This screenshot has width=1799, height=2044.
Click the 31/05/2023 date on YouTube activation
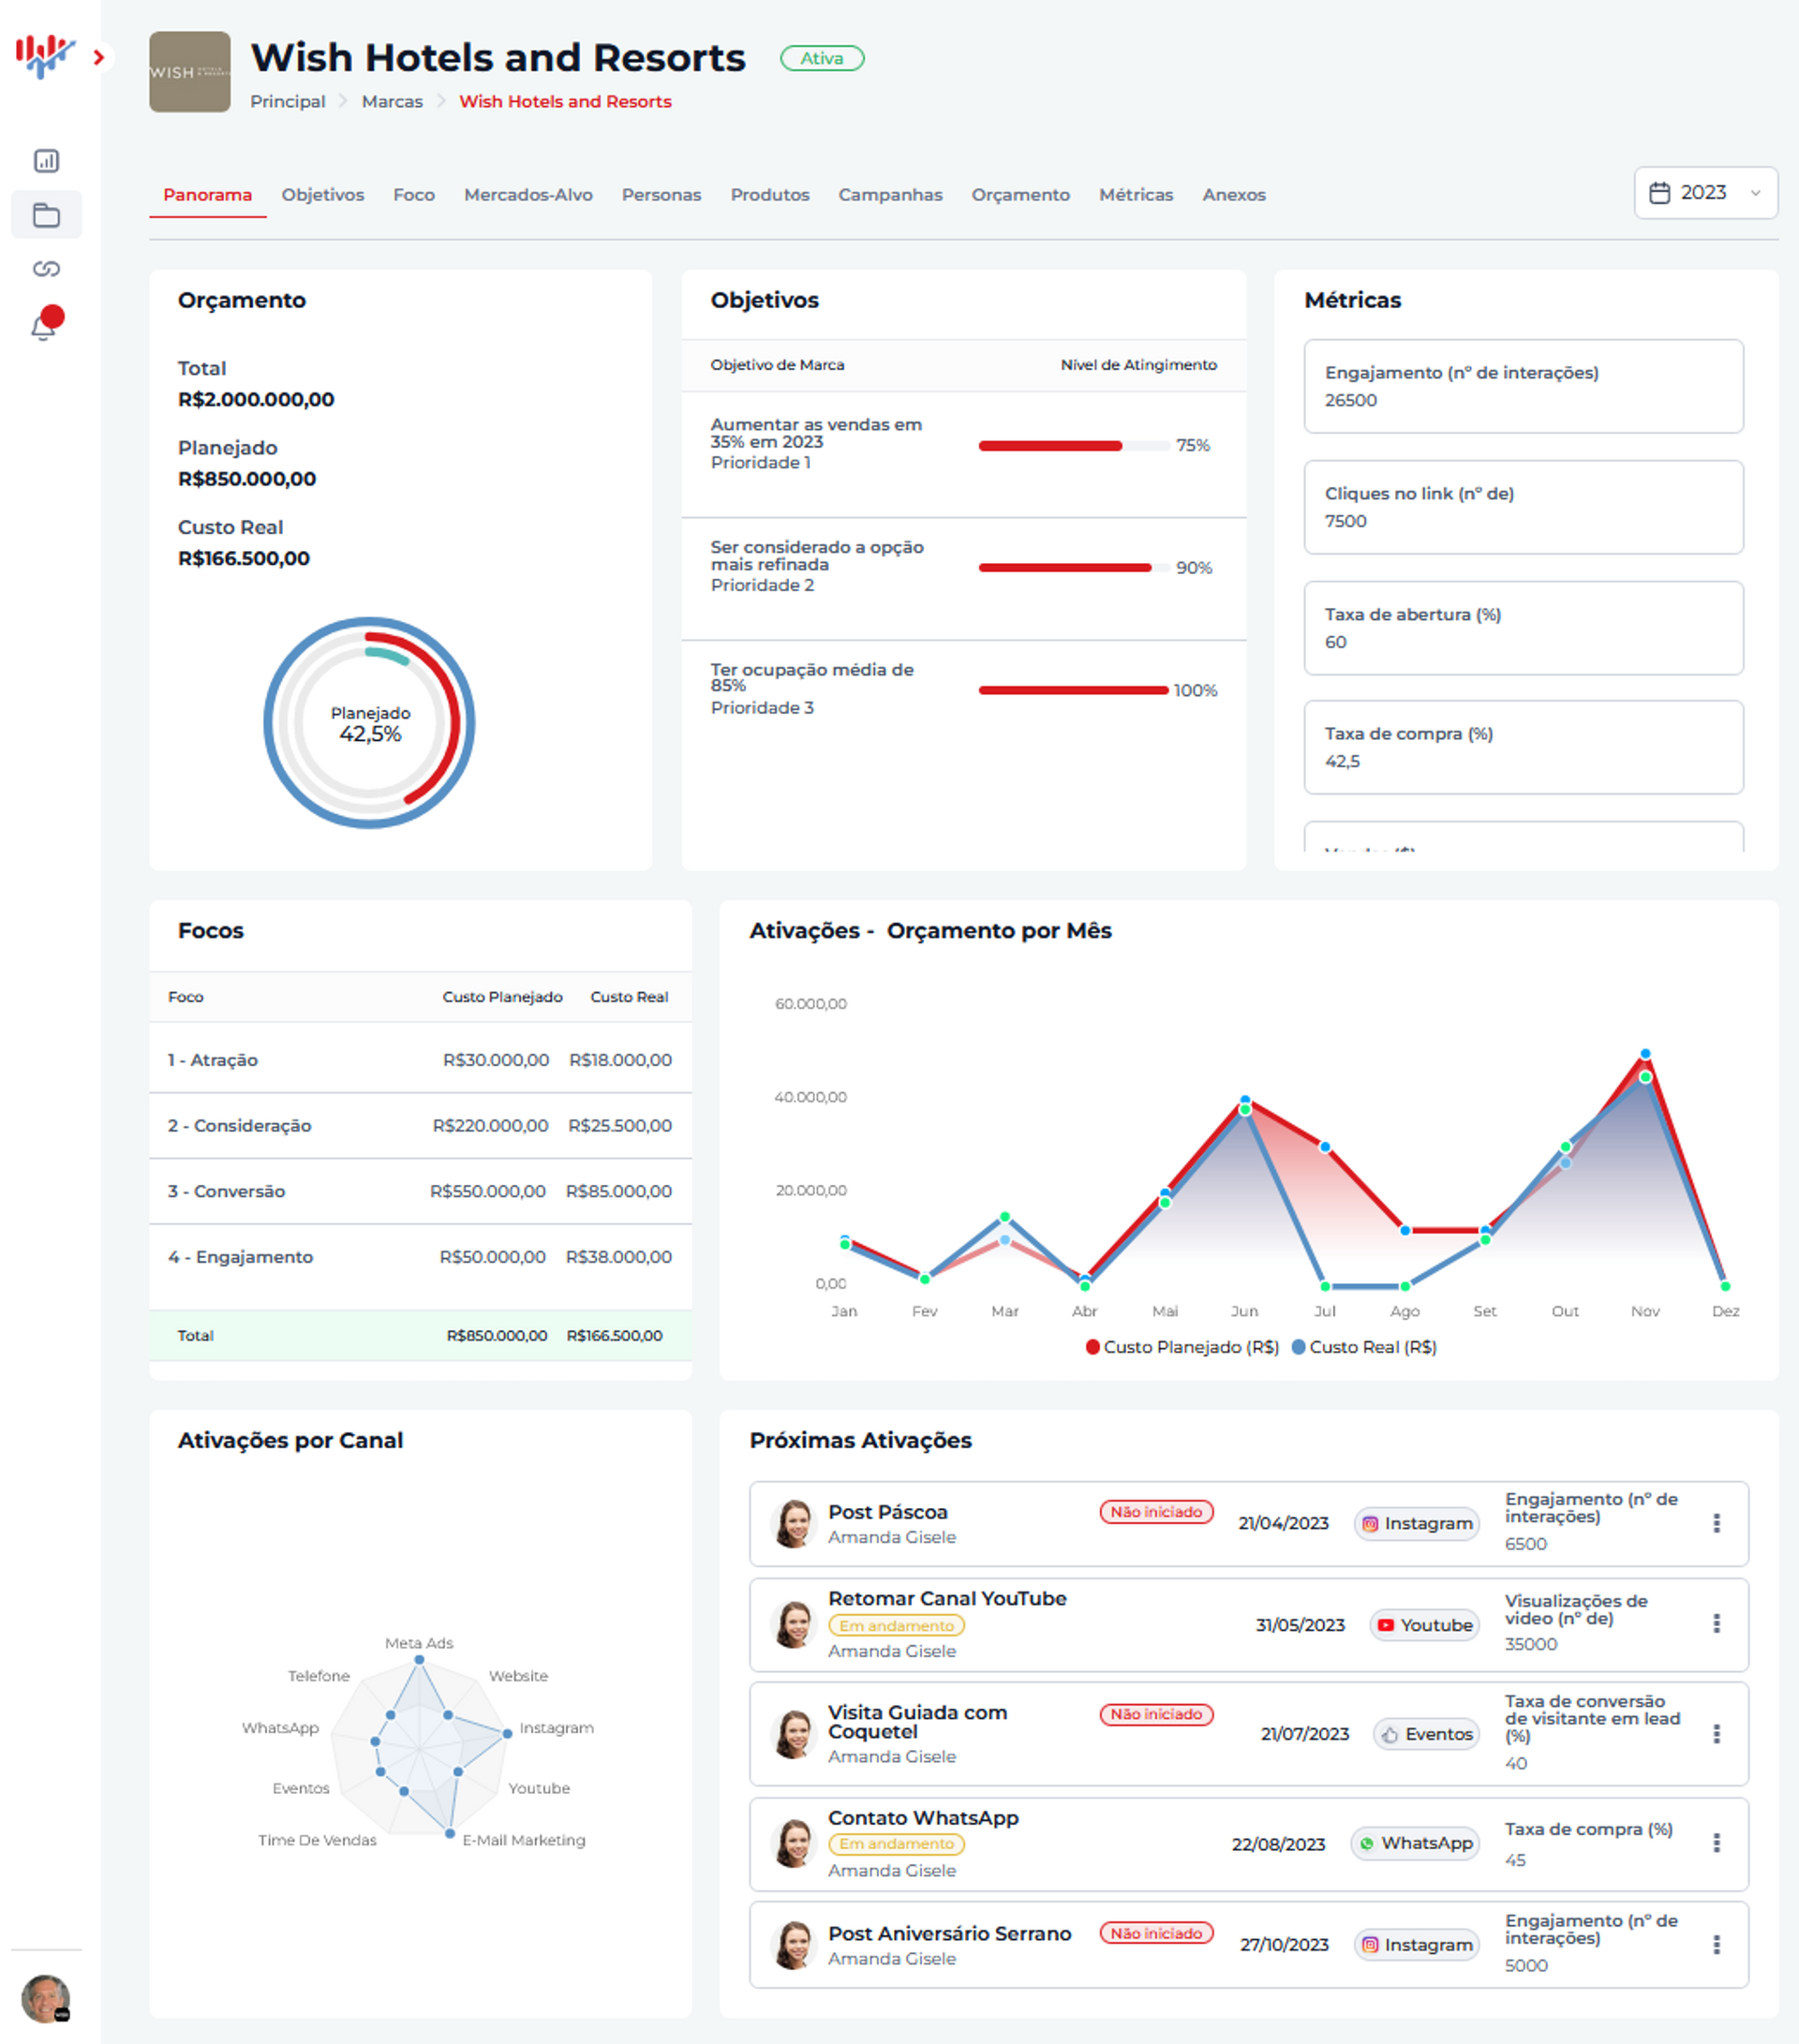click(x=1300, y=1625)
